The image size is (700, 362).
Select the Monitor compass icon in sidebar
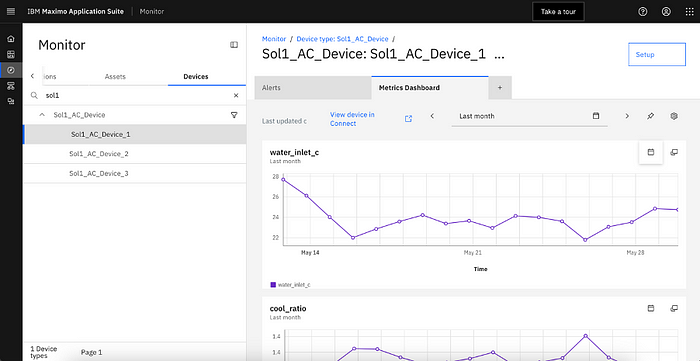pos(11,70)
